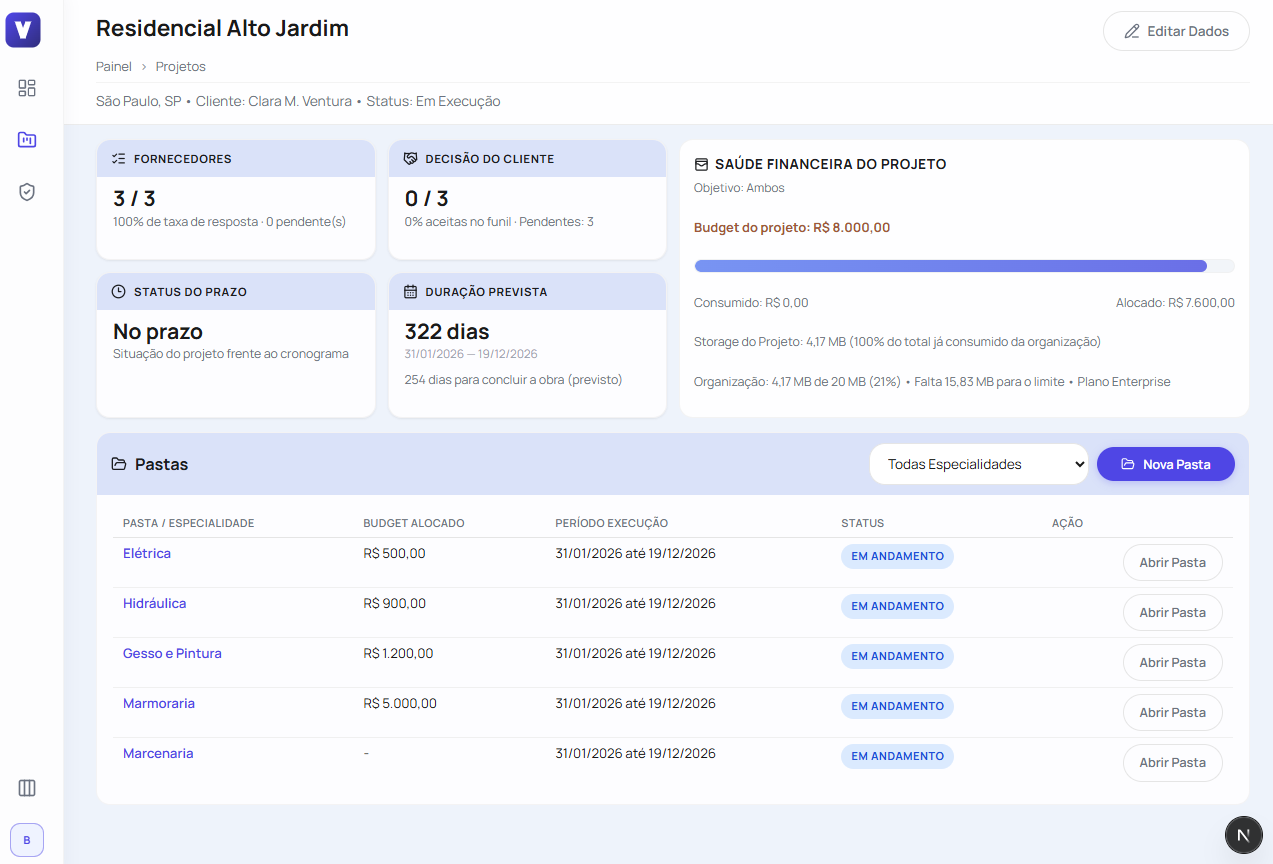Click the clock icon in Status do Prazo

pyautogui.click(x=118, y=292)
